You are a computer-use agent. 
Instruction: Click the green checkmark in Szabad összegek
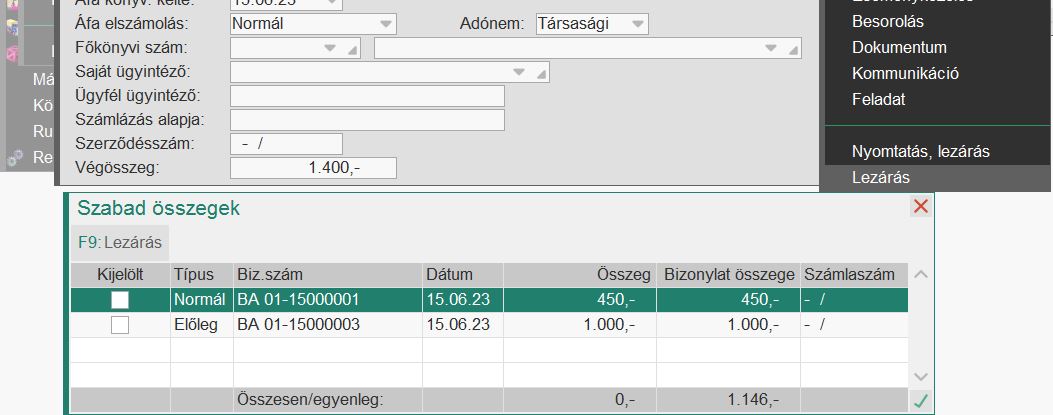920,401
